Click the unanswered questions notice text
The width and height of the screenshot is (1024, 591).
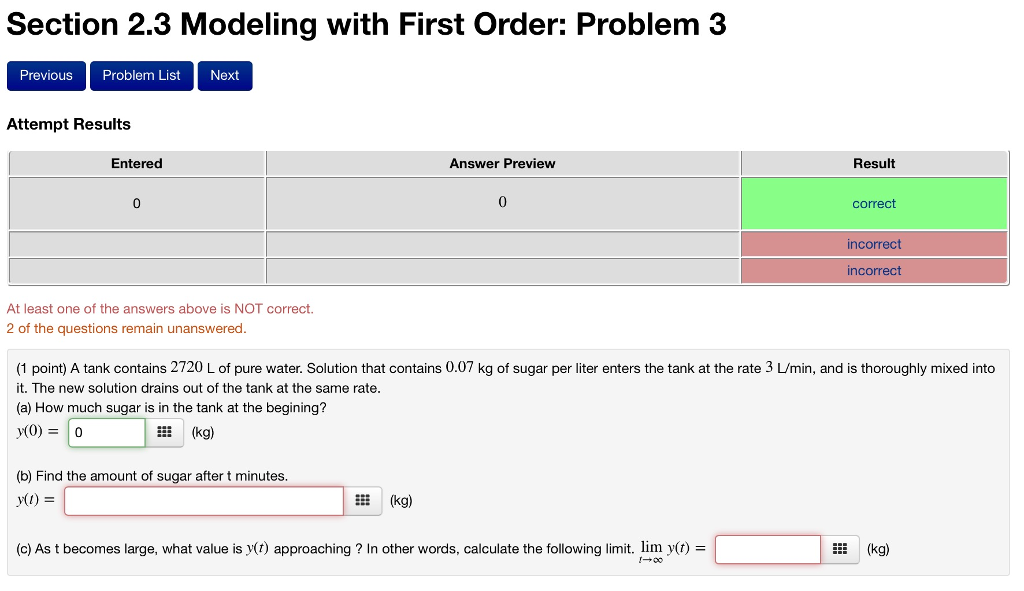(126, 328)
